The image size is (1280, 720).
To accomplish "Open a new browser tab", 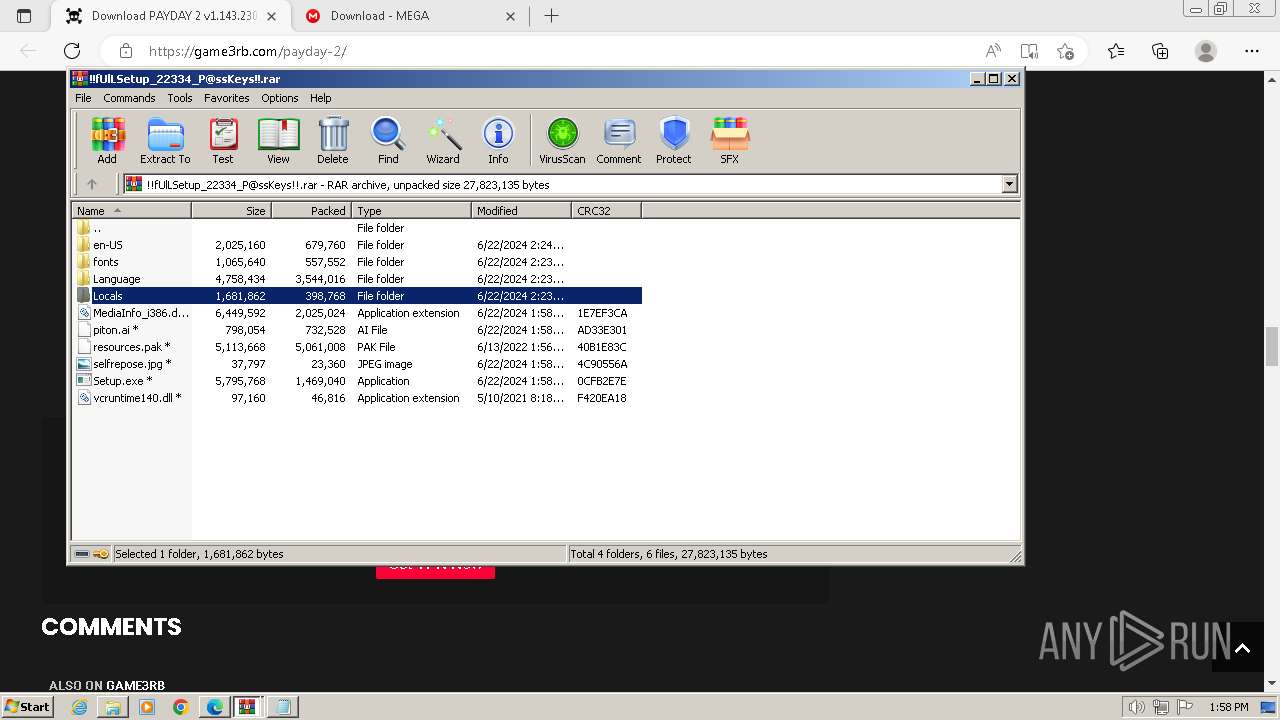I will (551, 16).
